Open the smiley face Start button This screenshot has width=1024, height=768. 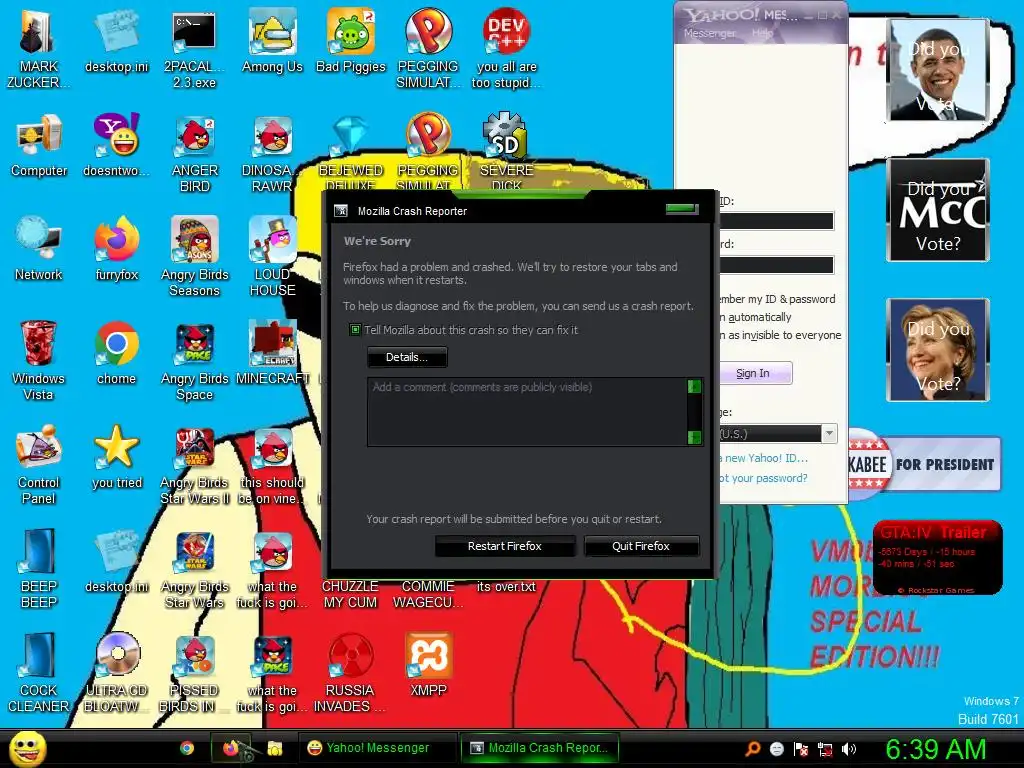[27, 748]
